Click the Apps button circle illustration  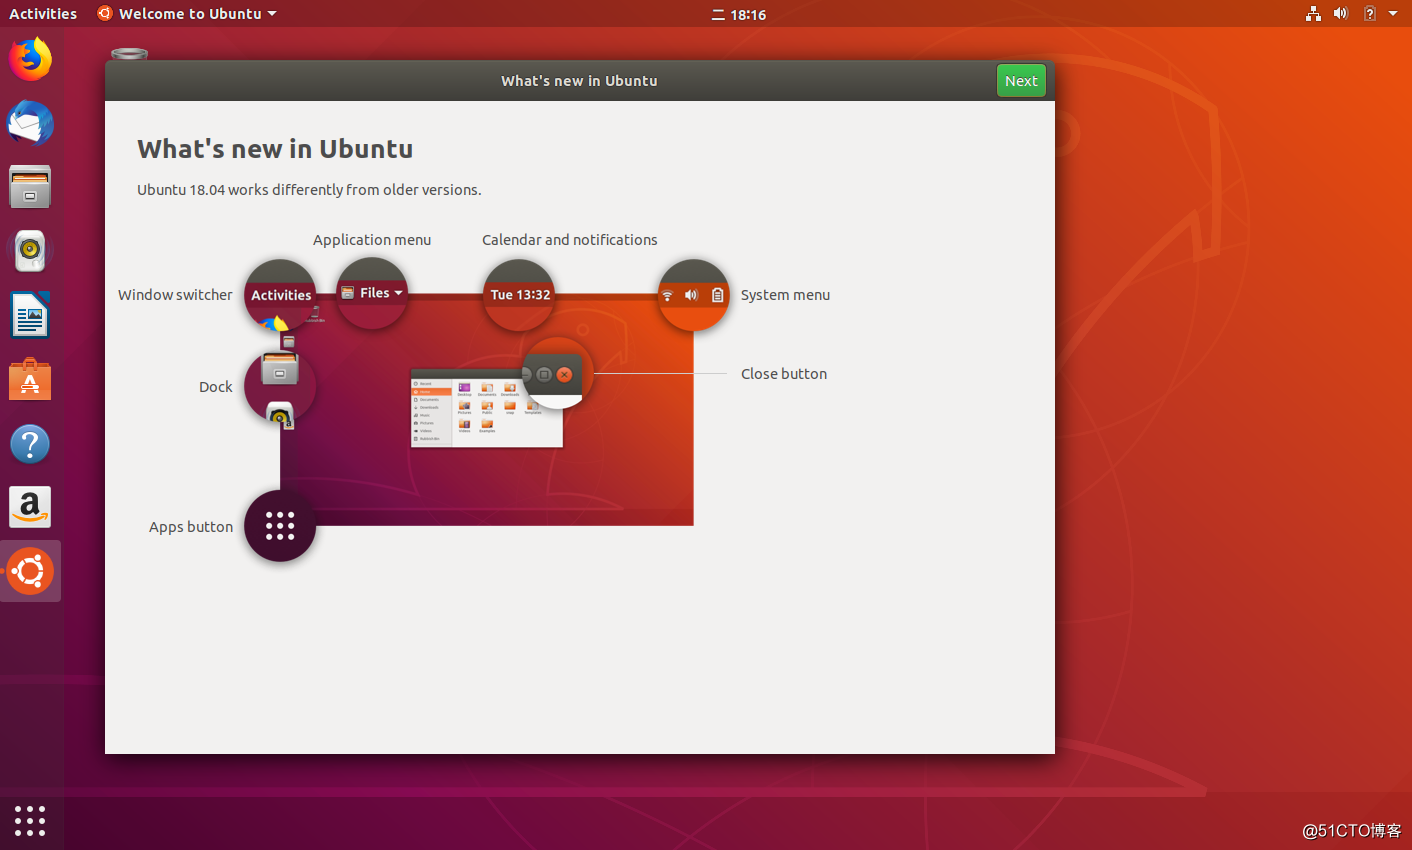tap(280, 526)
